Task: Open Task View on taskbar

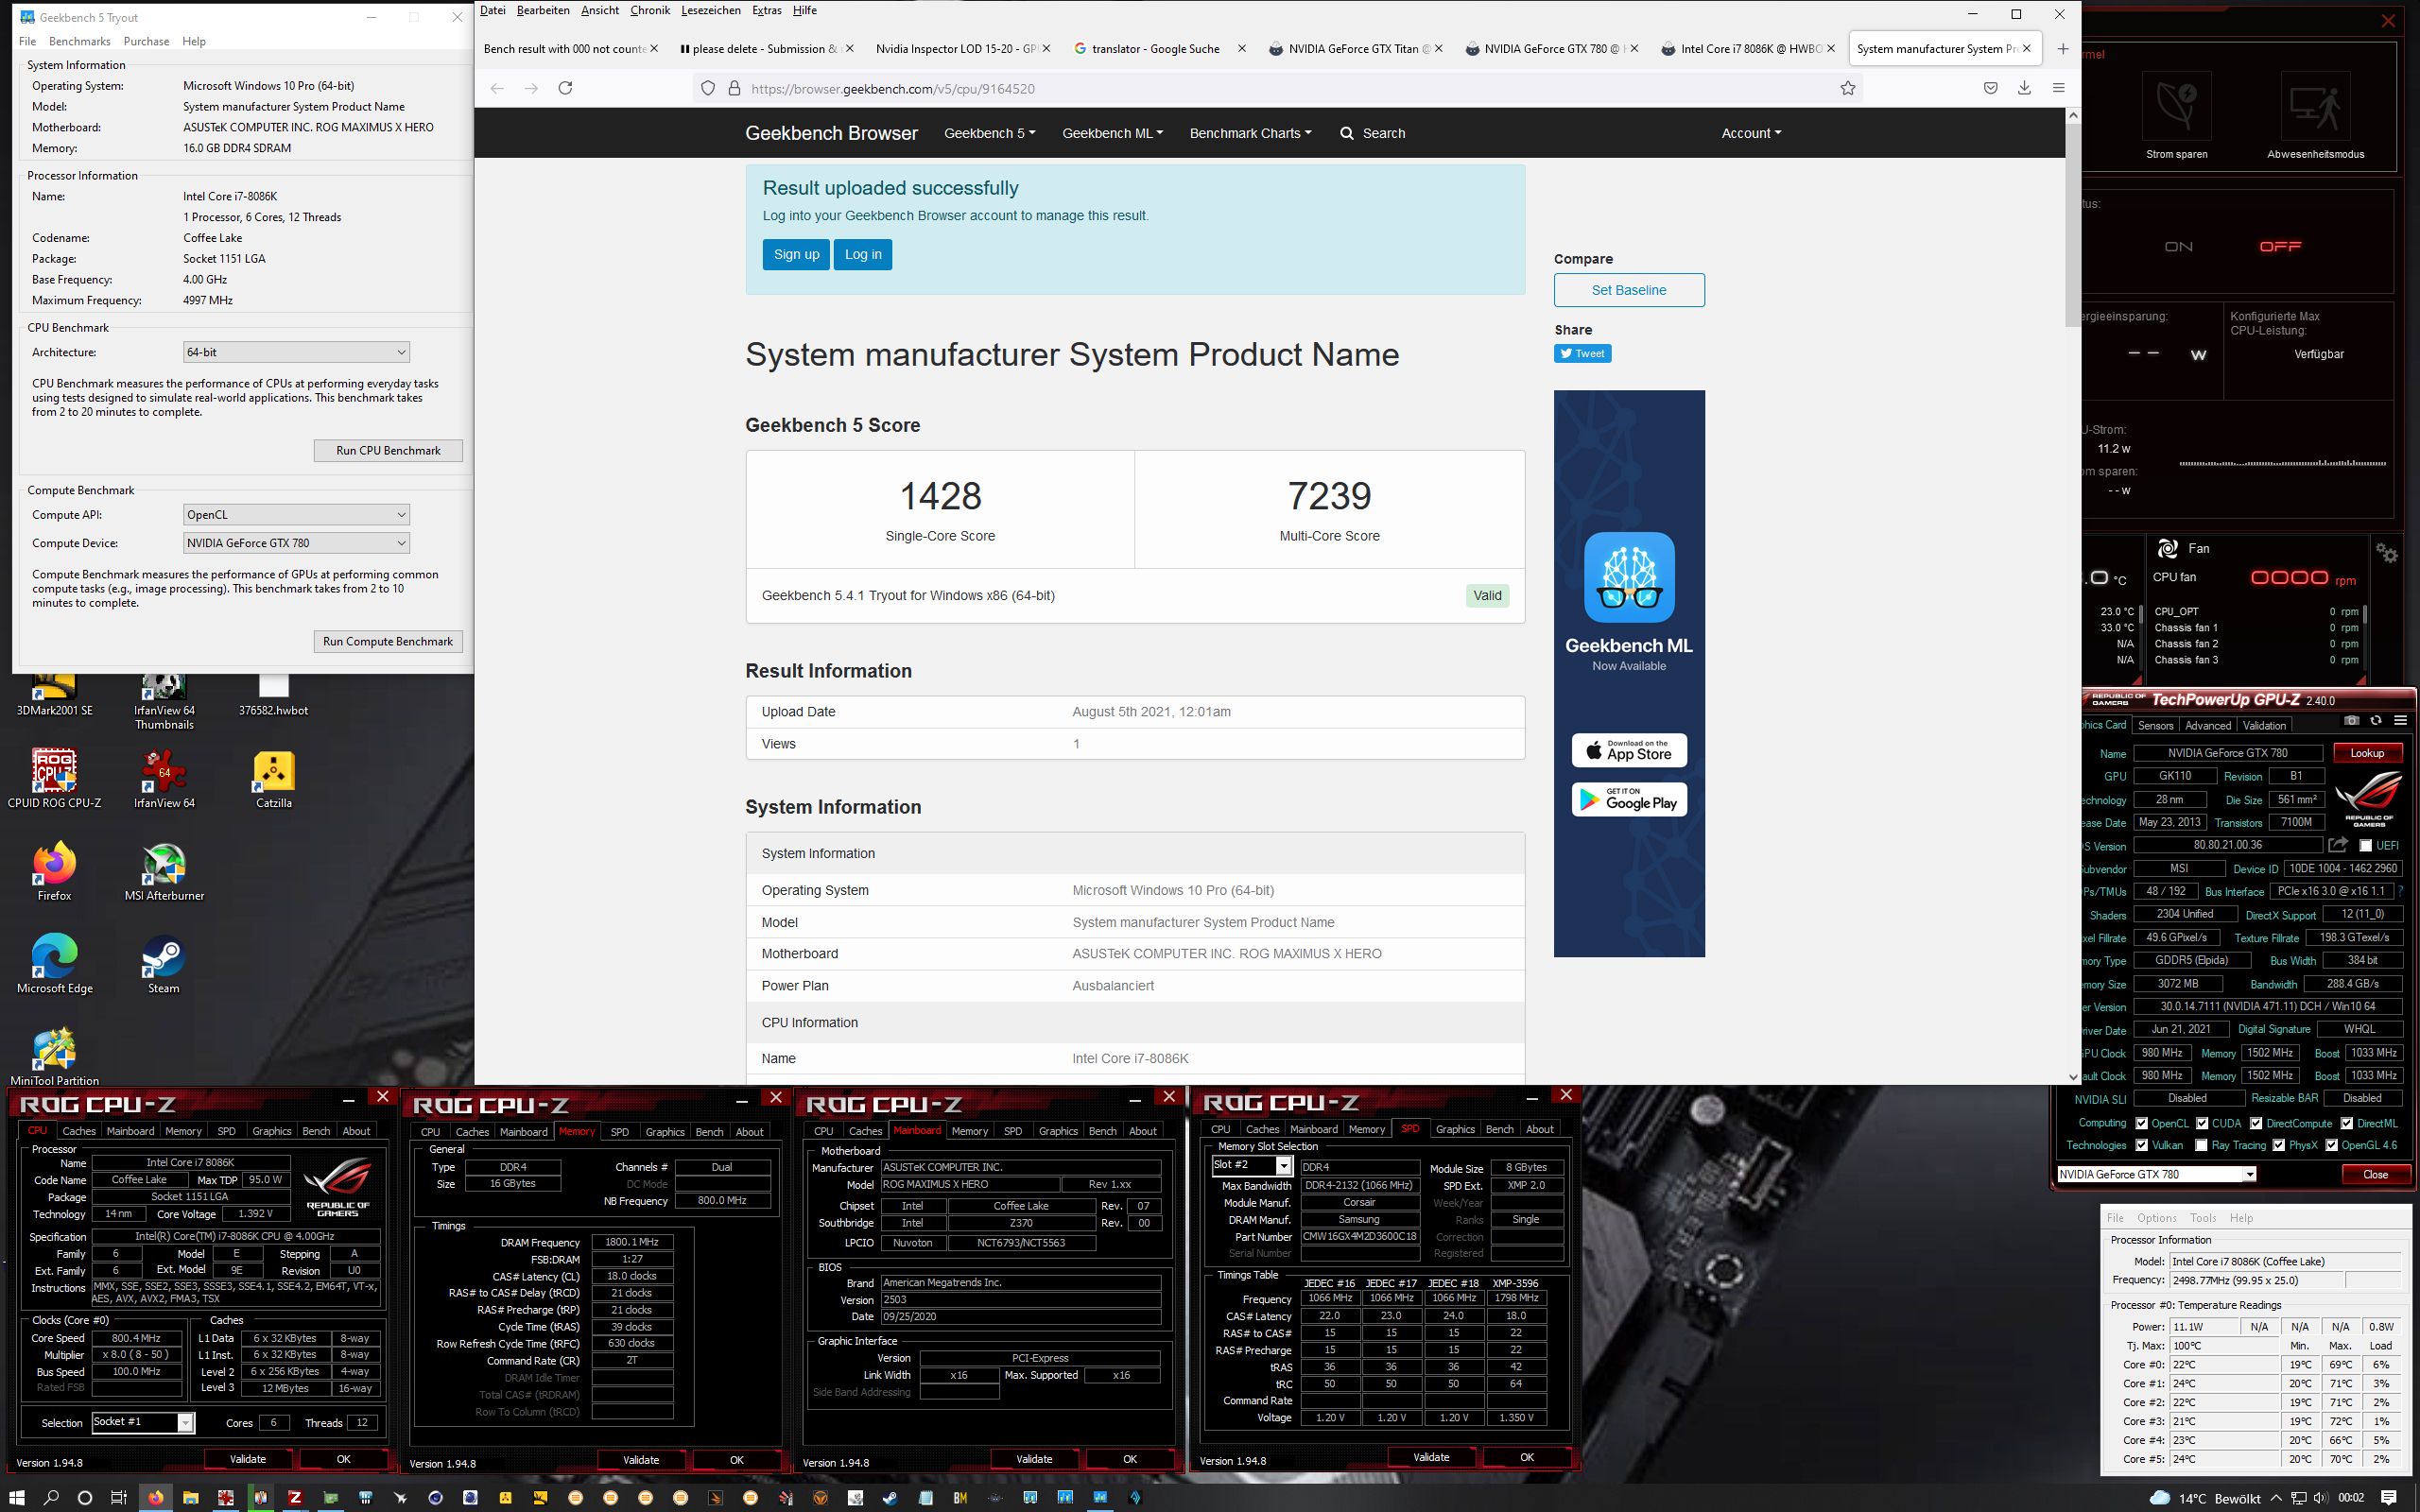Action: [x=118, y=1497]
